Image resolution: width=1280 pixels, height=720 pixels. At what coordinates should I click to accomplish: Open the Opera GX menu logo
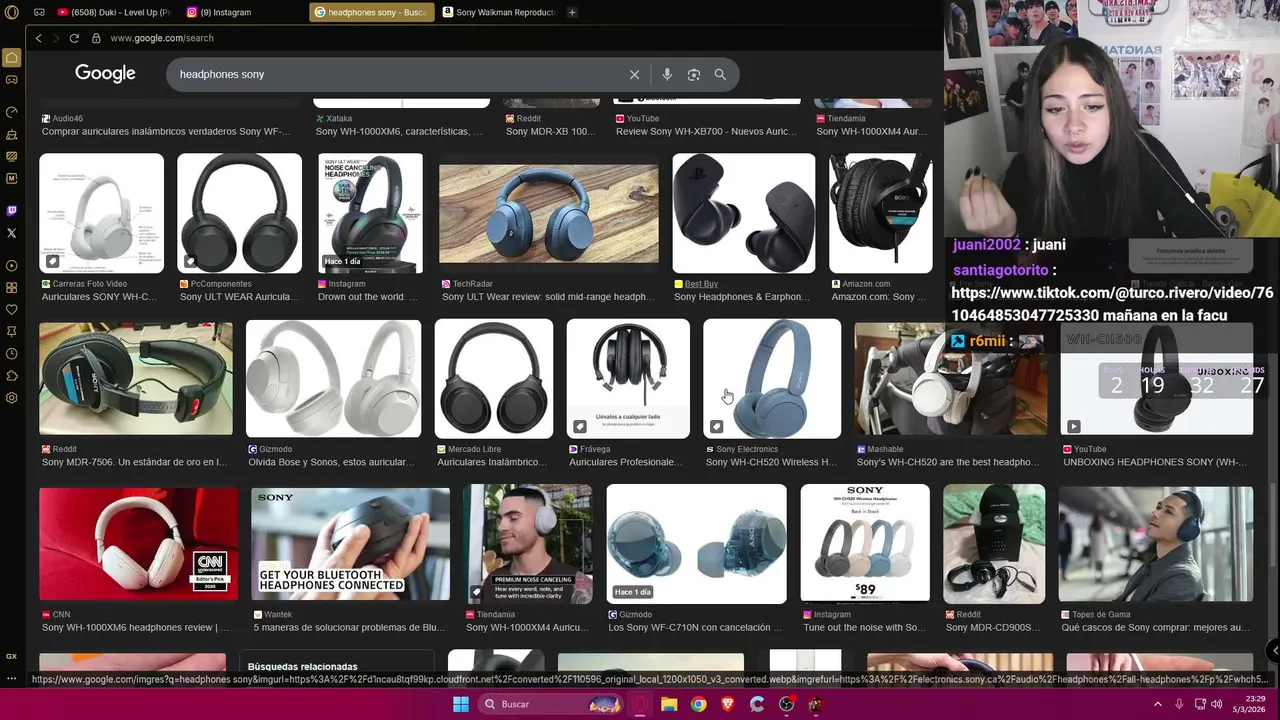click(12, 12)
